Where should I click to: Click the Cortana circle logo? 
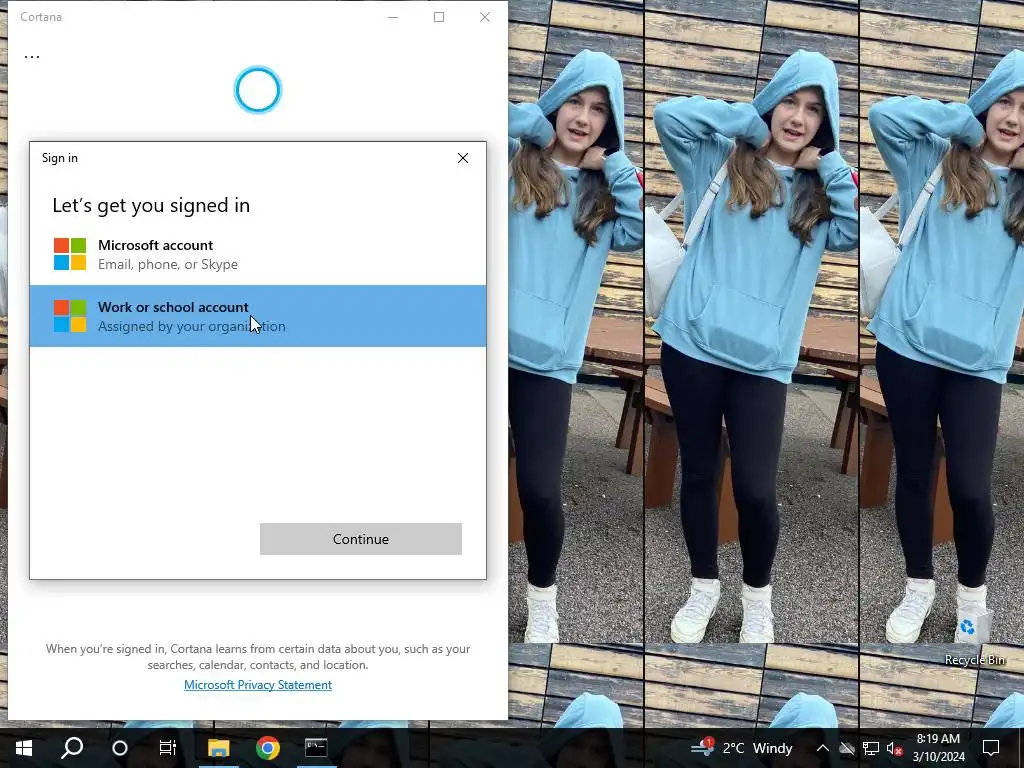[258, 89]
